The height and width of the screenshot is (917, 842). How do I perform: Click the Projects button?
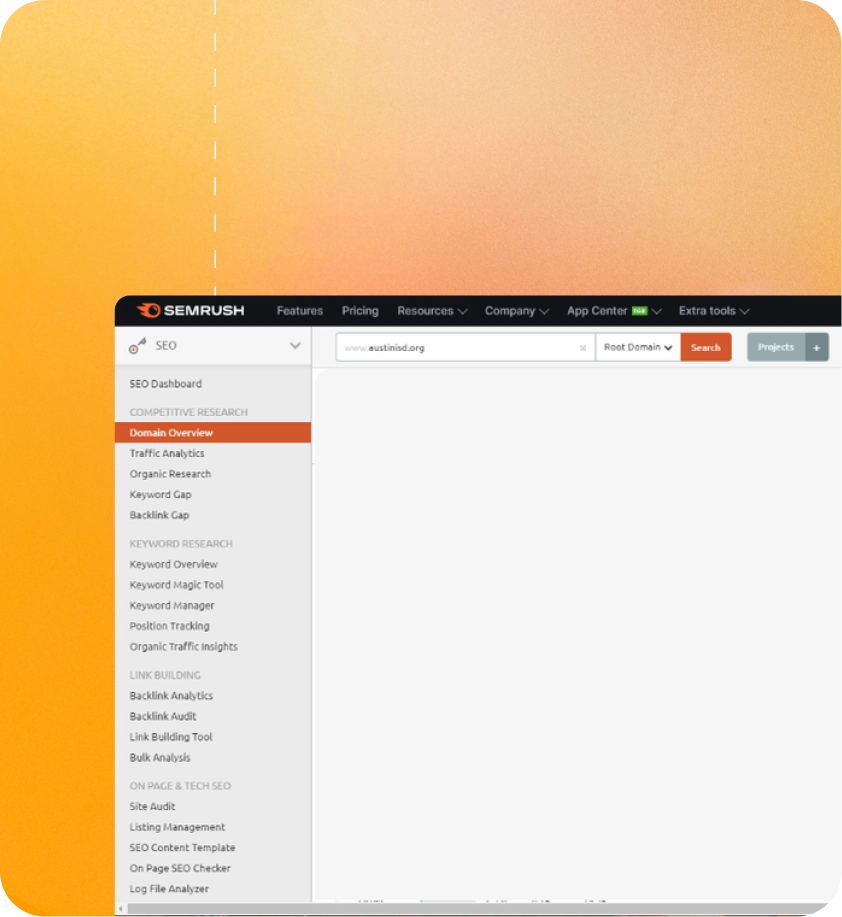coord(776,348)
